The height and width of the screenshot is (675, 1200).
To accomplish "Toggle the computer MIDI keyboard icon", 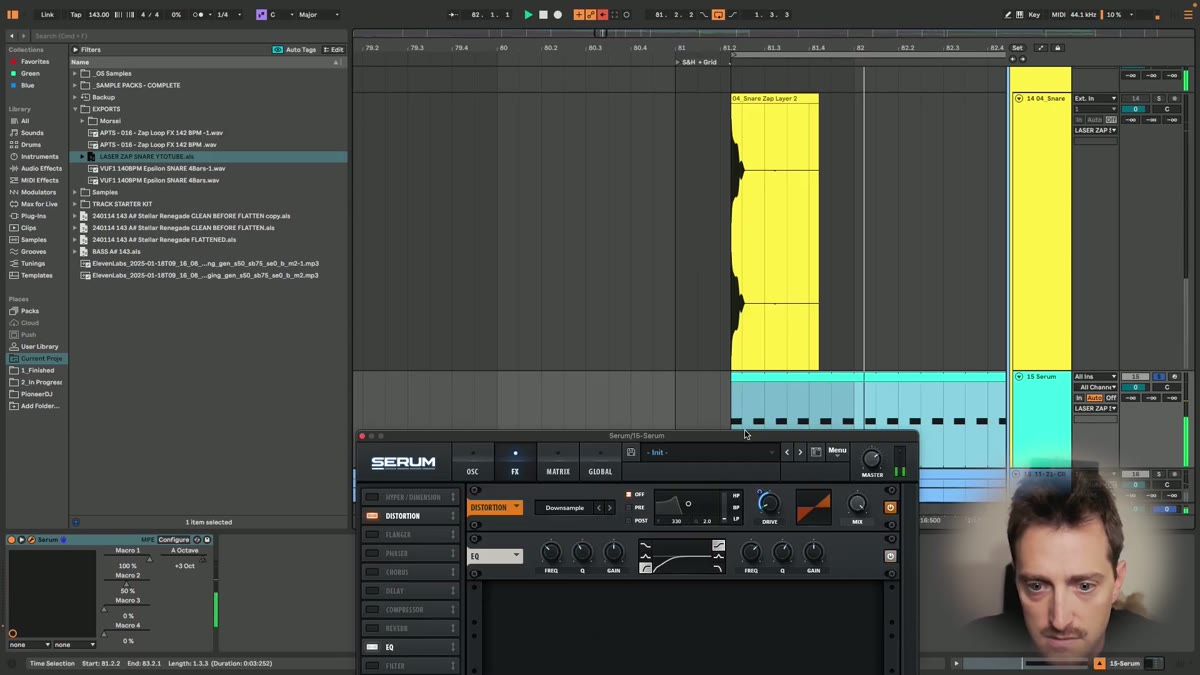I will tap(1019, 15).
